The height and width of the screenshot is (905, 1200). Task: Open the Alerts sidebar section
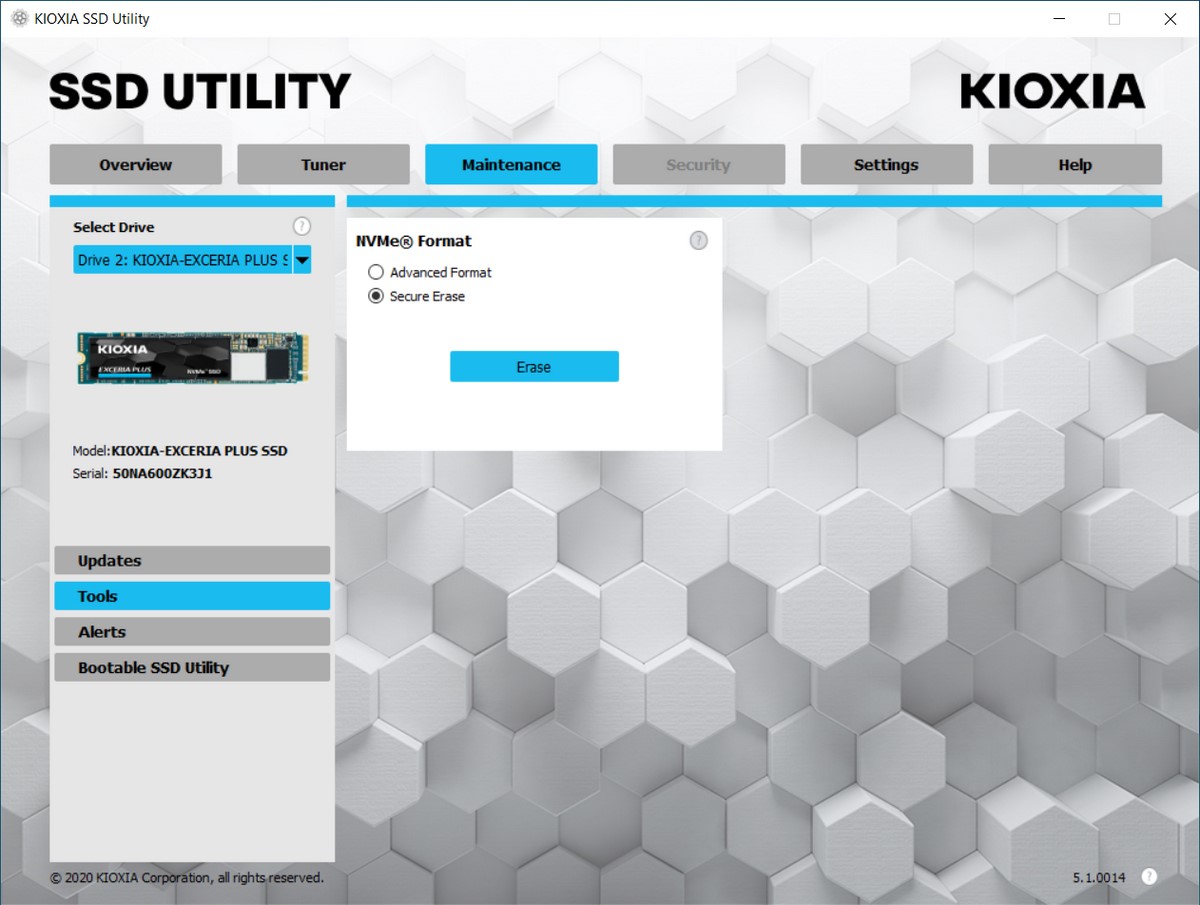coord(192,632)
